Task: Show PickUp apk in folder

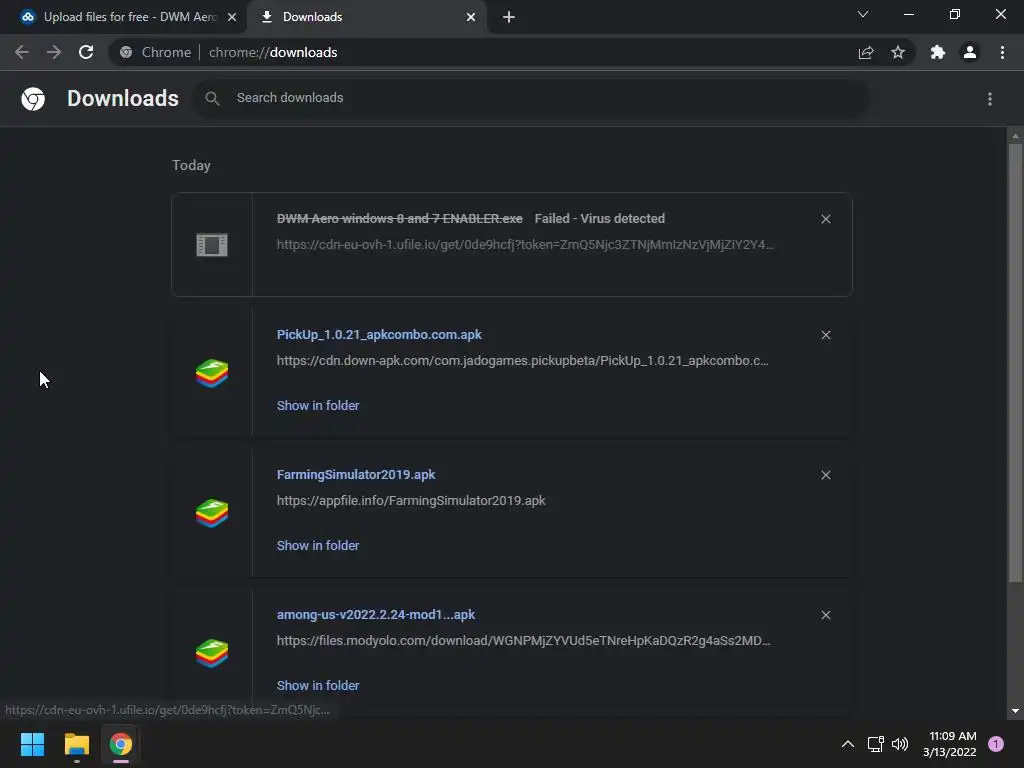Action: (318, 406)
